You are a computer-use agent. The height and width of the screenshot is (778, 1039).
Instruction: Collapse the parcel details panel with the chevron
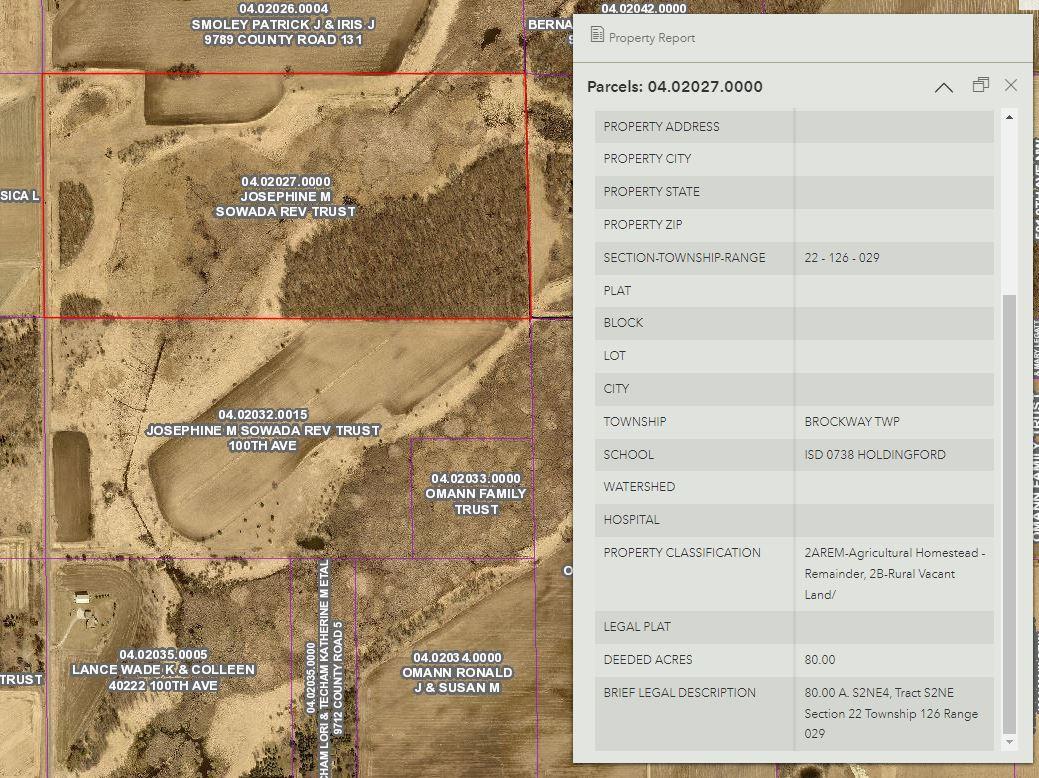943,87
